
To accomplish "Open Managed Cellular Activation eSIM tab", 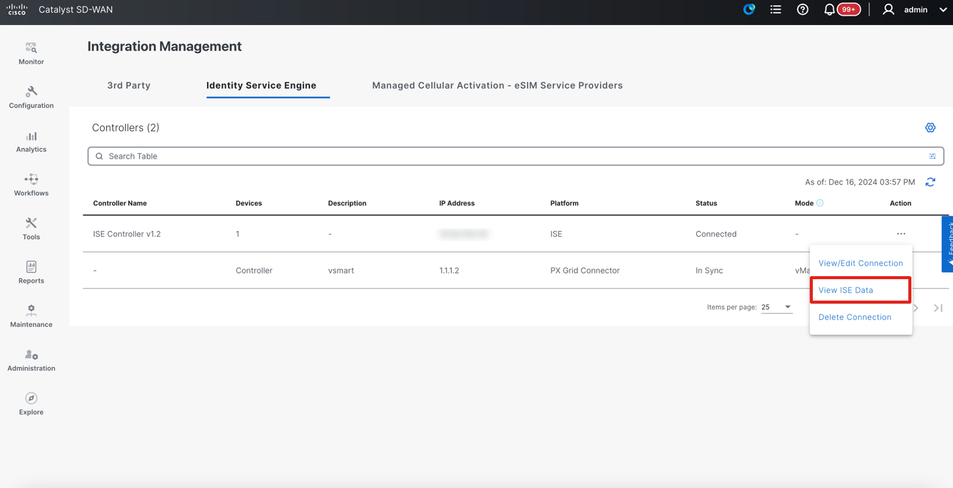I will [497, 86].
